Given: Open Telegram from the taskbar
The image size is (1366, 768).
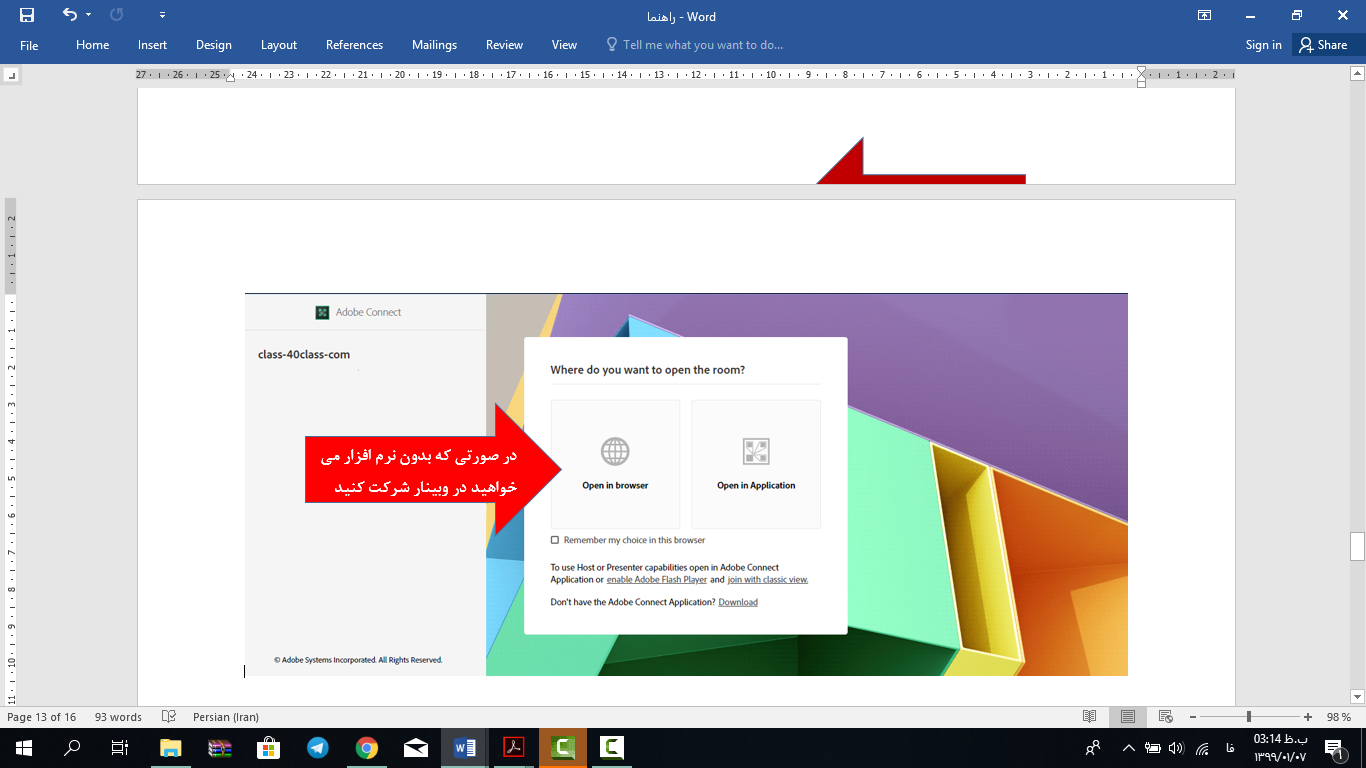Looking at the screenshot, I should 318,748.
